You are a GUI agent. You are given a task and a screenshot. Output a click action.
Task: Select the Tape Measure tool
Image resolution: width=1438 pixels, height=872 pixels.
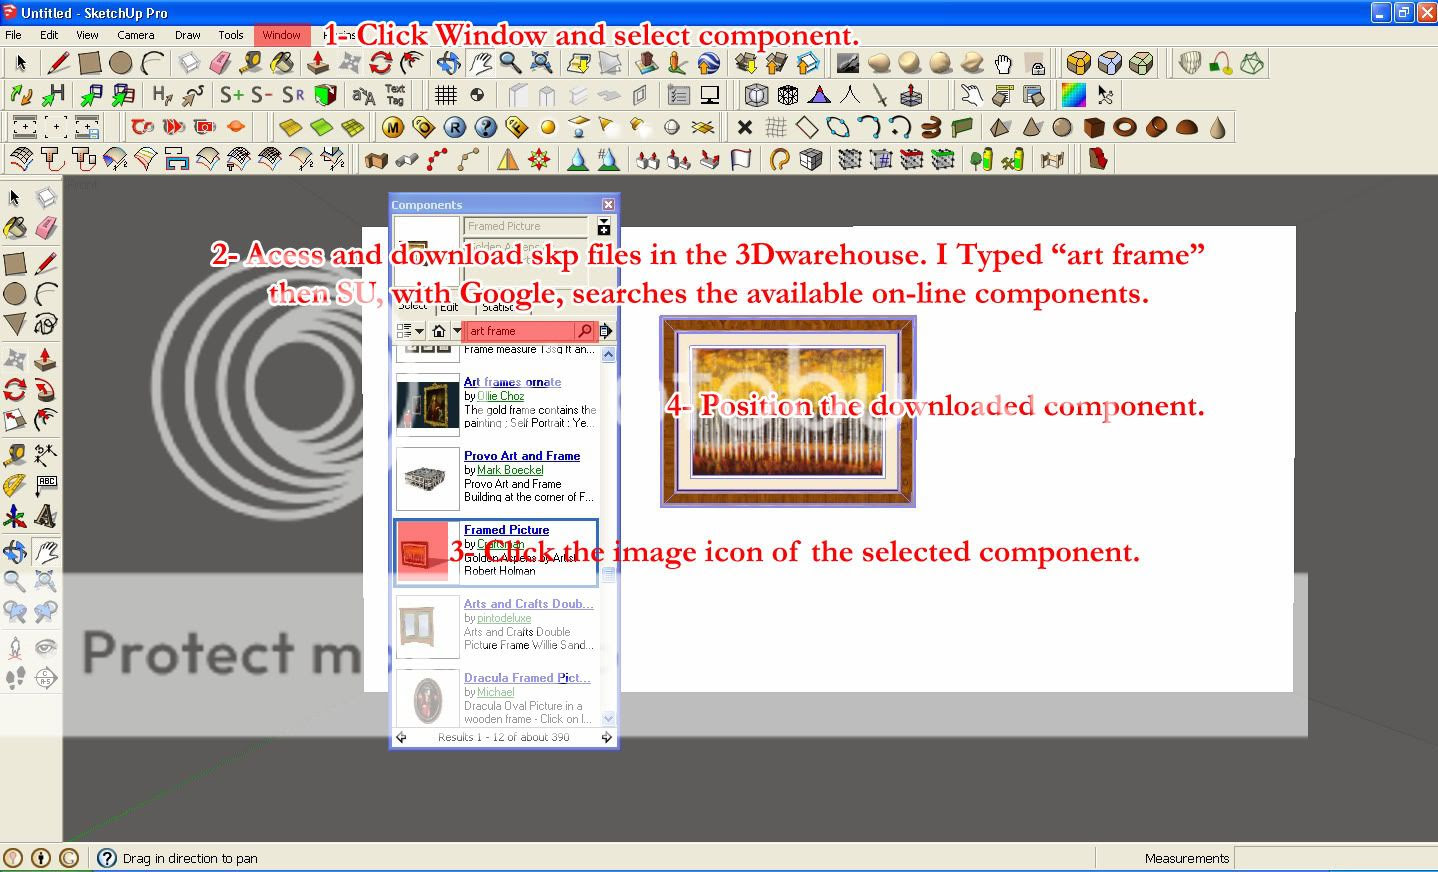(251, 63)
